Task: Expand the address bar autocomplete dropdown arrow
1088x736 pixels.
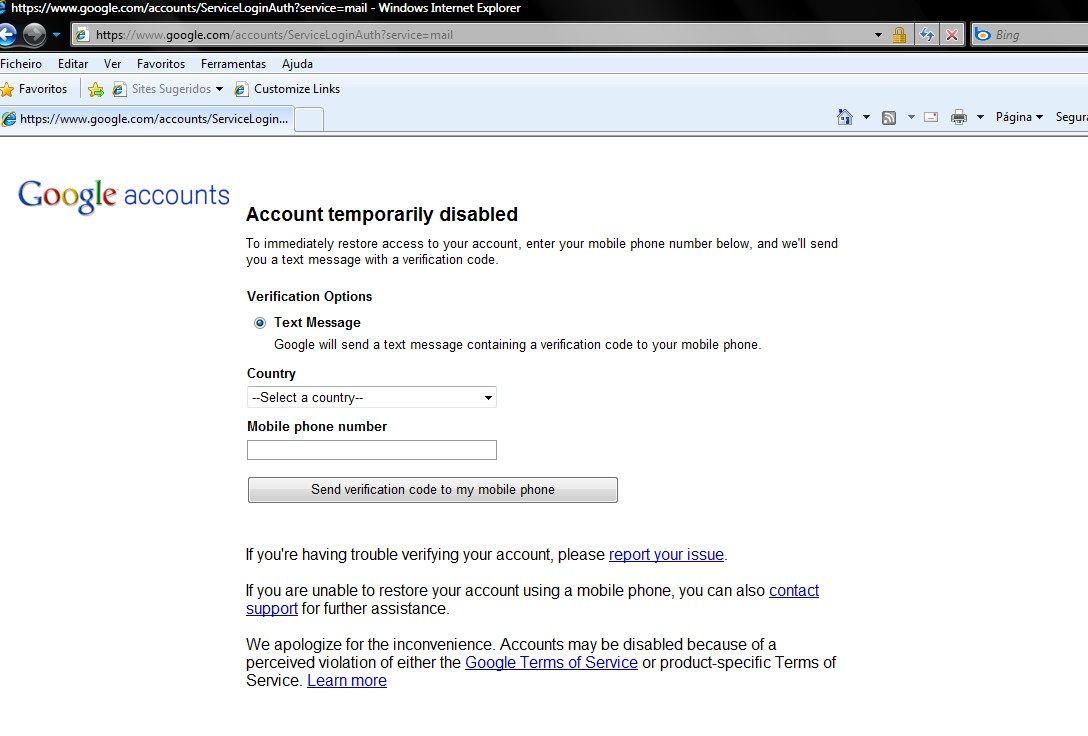Action: click(x=878, y=35)
